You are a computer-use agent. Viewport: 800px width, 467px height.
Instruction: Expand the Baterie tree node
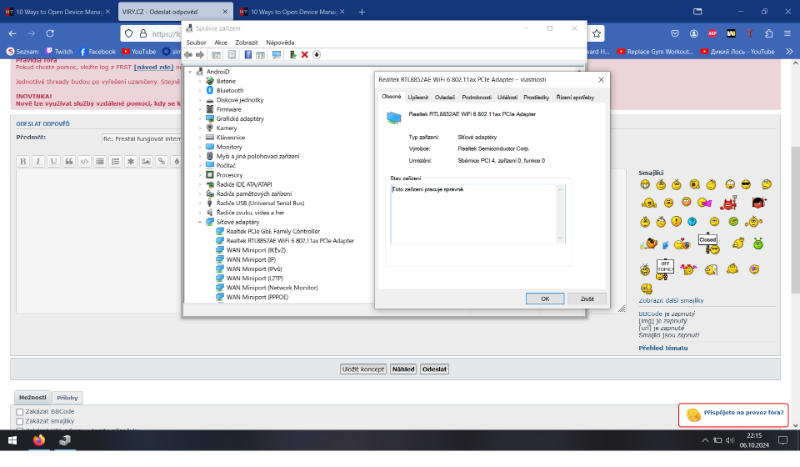(200, 81)
